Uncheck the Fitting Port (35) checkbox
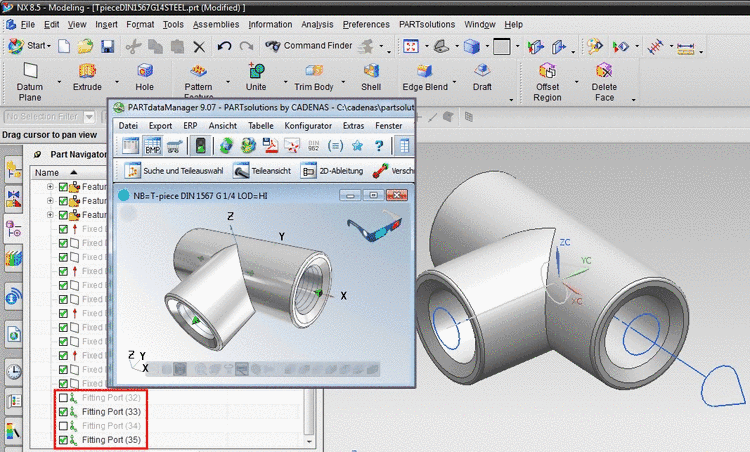Viewport: 750px width, 452px height. [x=63, y=440]
